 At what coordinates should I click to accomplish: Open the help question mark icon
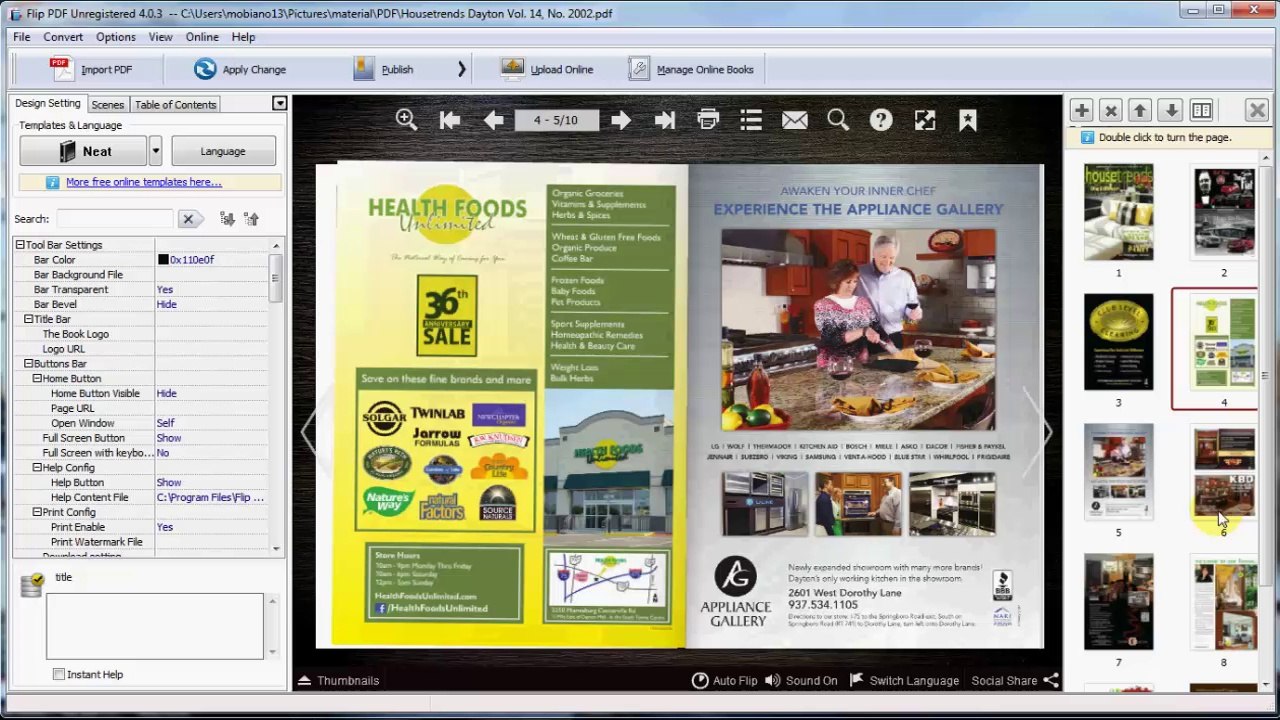click(x=881, y=120)
